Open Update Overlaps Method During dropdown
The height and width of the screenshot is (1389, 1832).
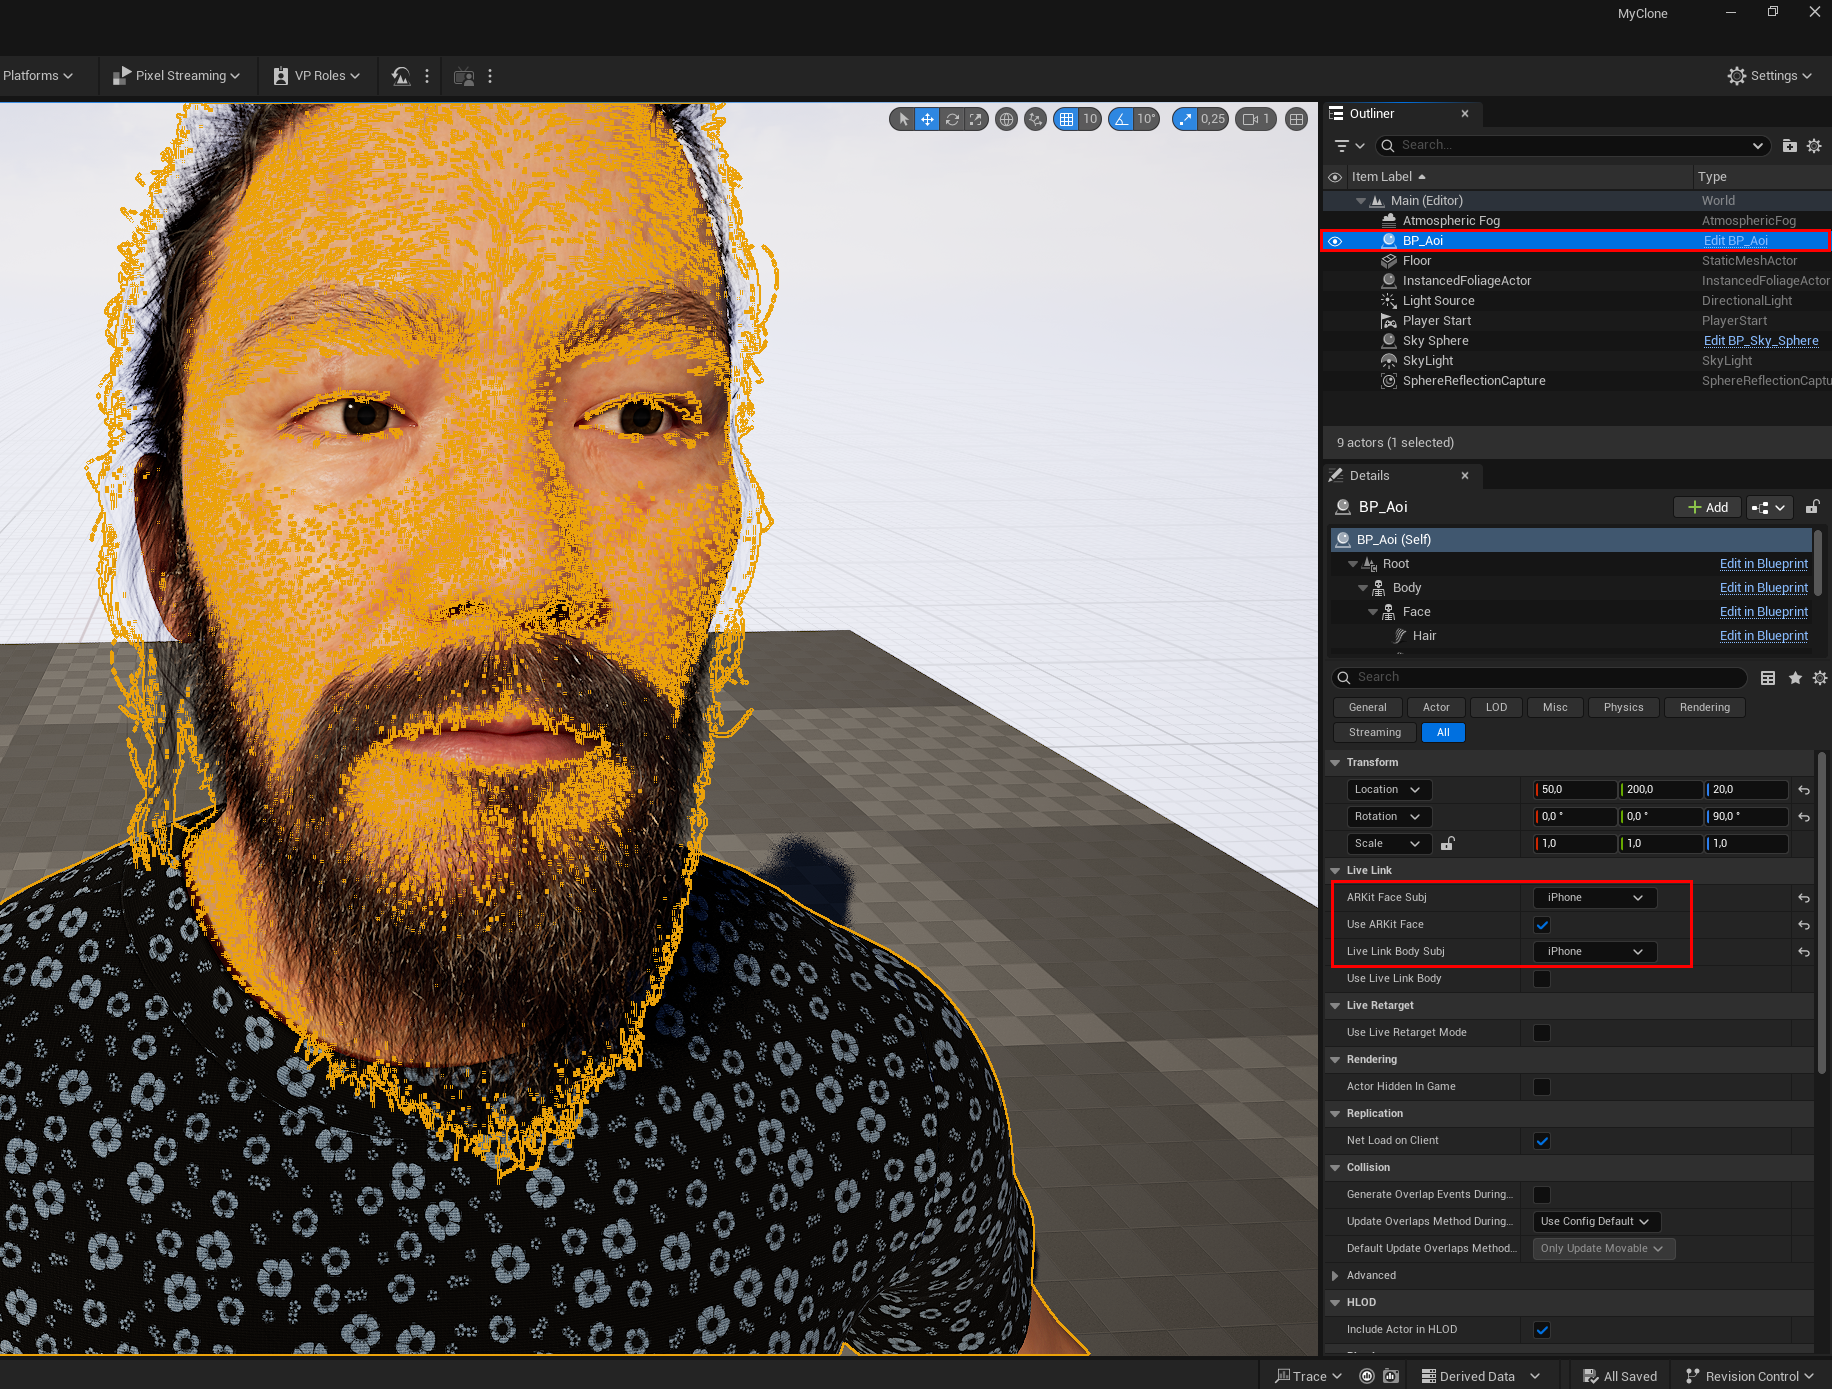pos(1595,1222)
